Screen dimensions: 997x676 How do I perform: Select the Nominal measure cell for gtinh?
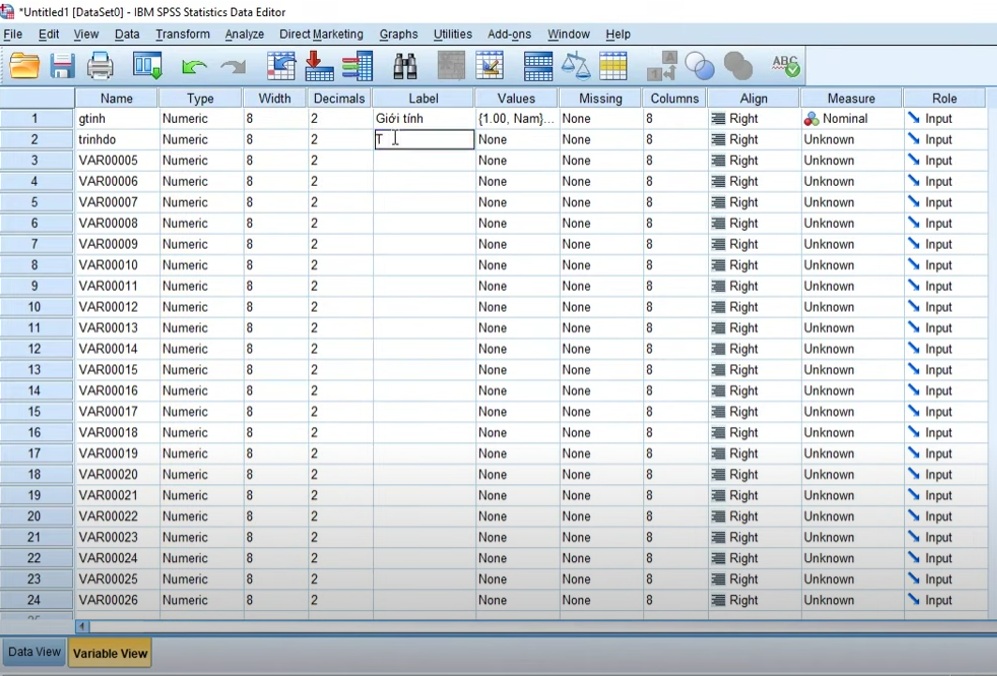tap(851, 118)
